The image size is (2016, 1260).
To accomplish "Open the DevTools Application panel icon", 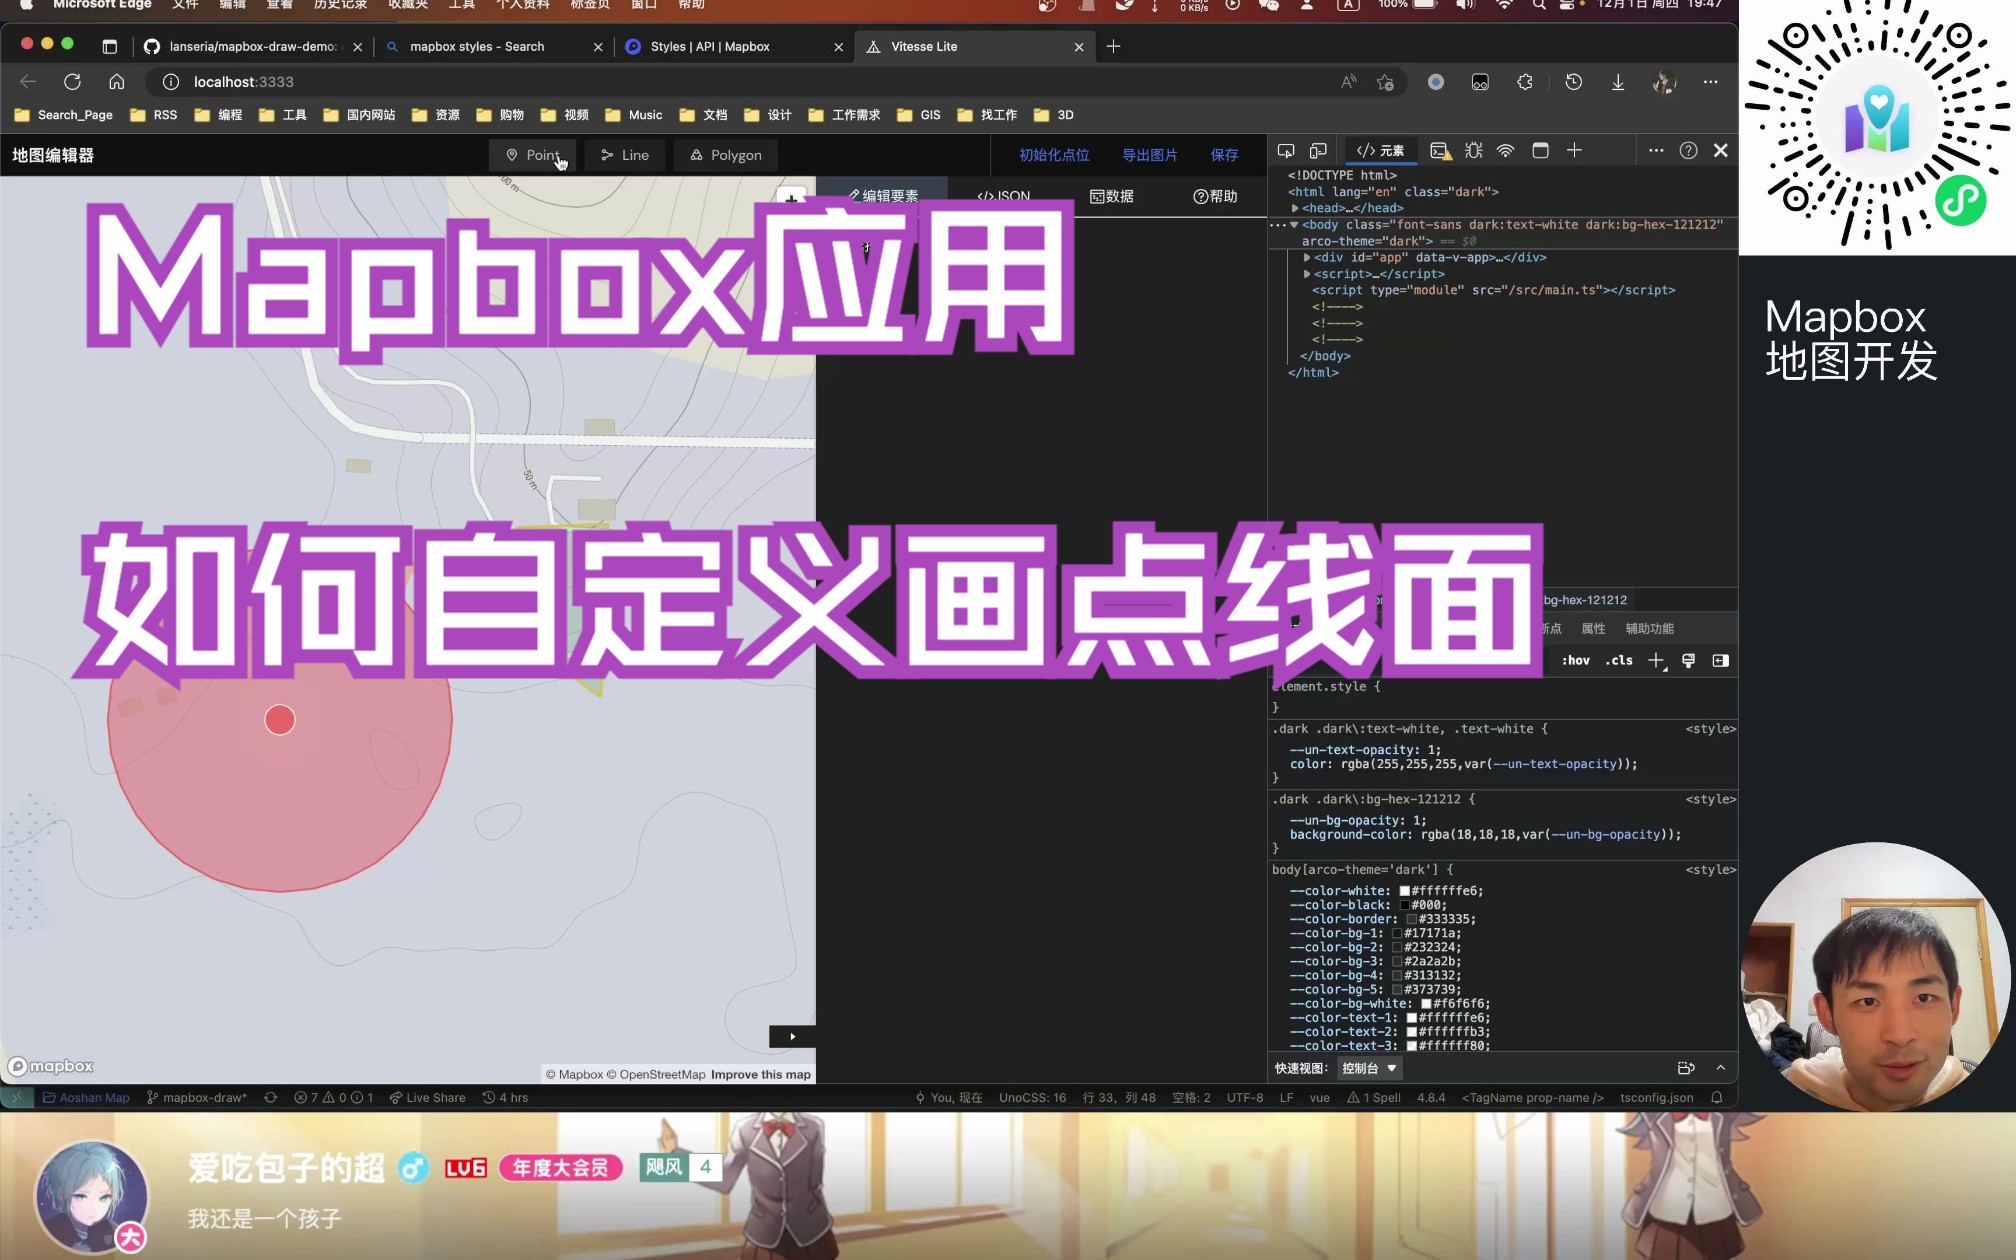I will coord(1540,150).
